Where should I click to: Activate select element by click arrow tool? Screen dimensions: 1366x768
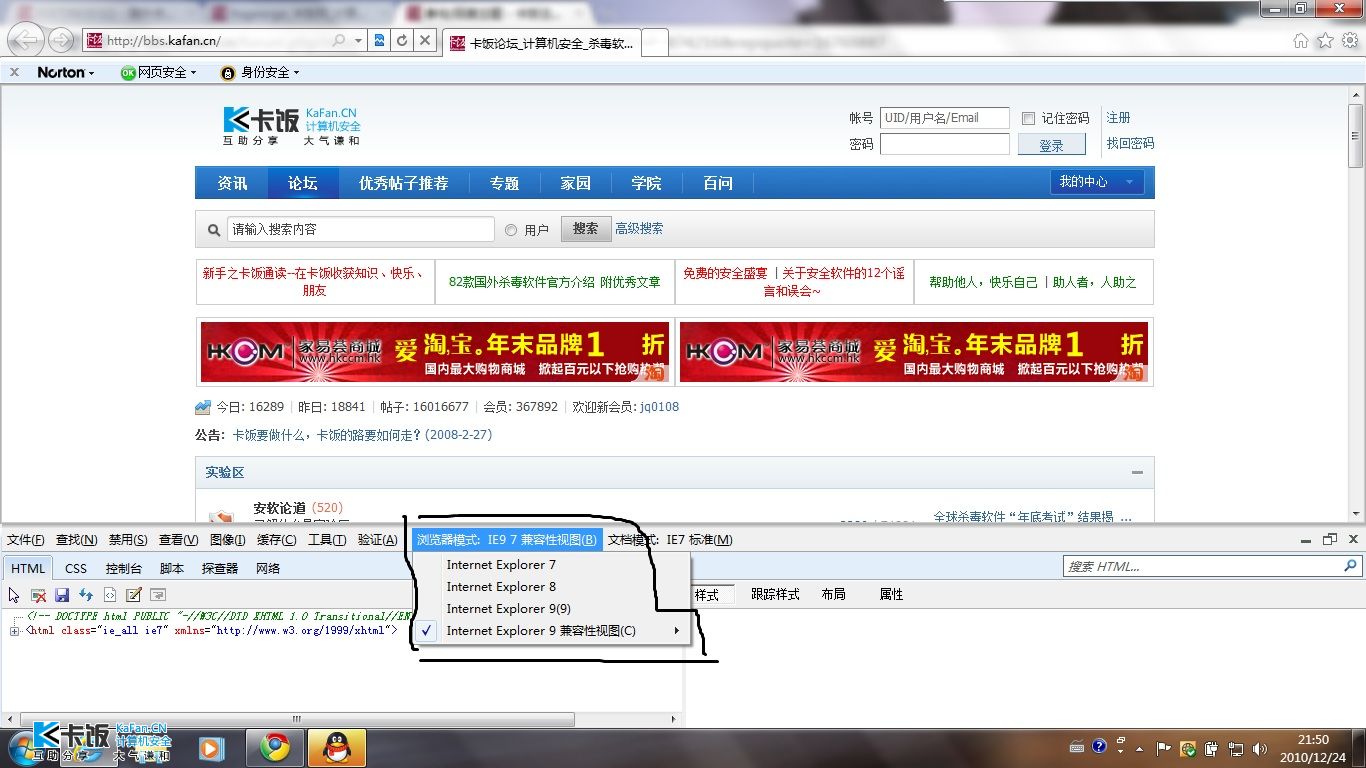[x=14, y=595]
